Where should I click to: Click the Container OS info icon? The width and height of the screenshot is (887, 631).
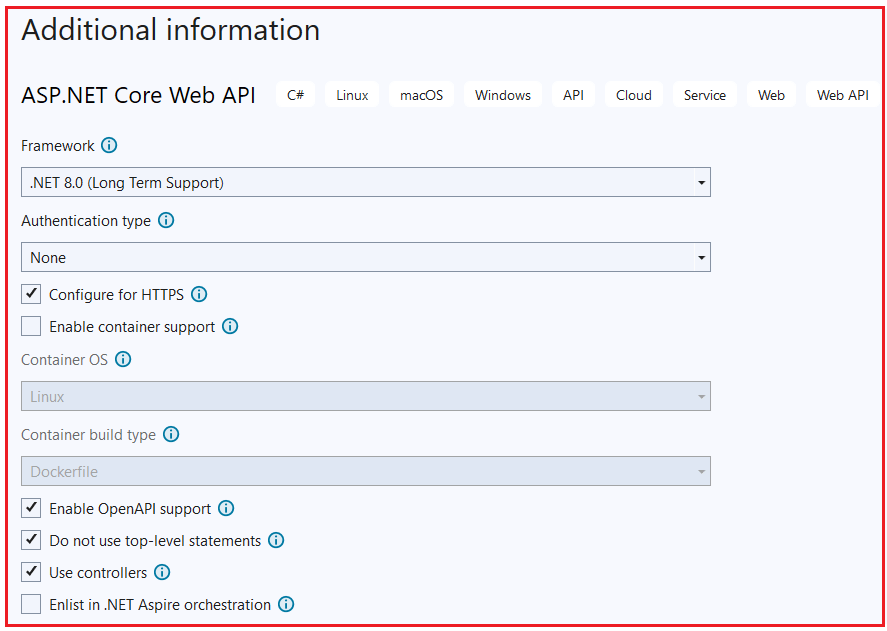122,359
